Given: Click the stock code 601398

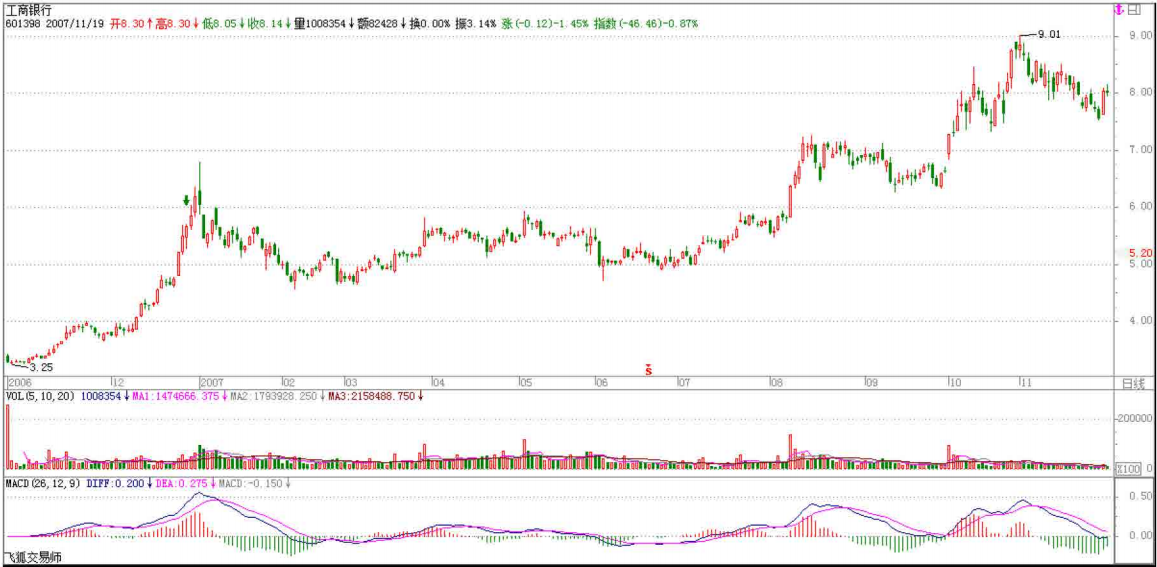Looking at the screenshot, I should [x=24, y=22].
